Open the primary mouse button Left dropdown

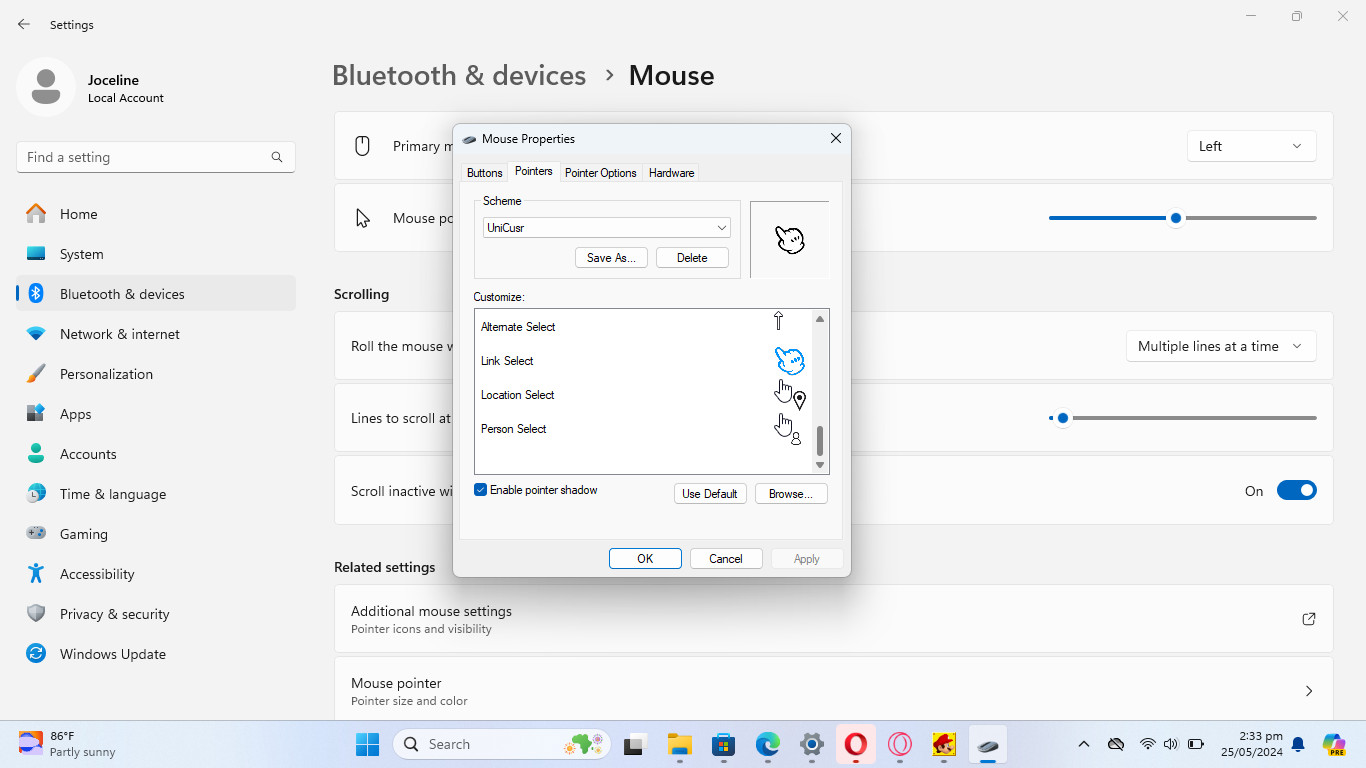tap(1250, 146)
